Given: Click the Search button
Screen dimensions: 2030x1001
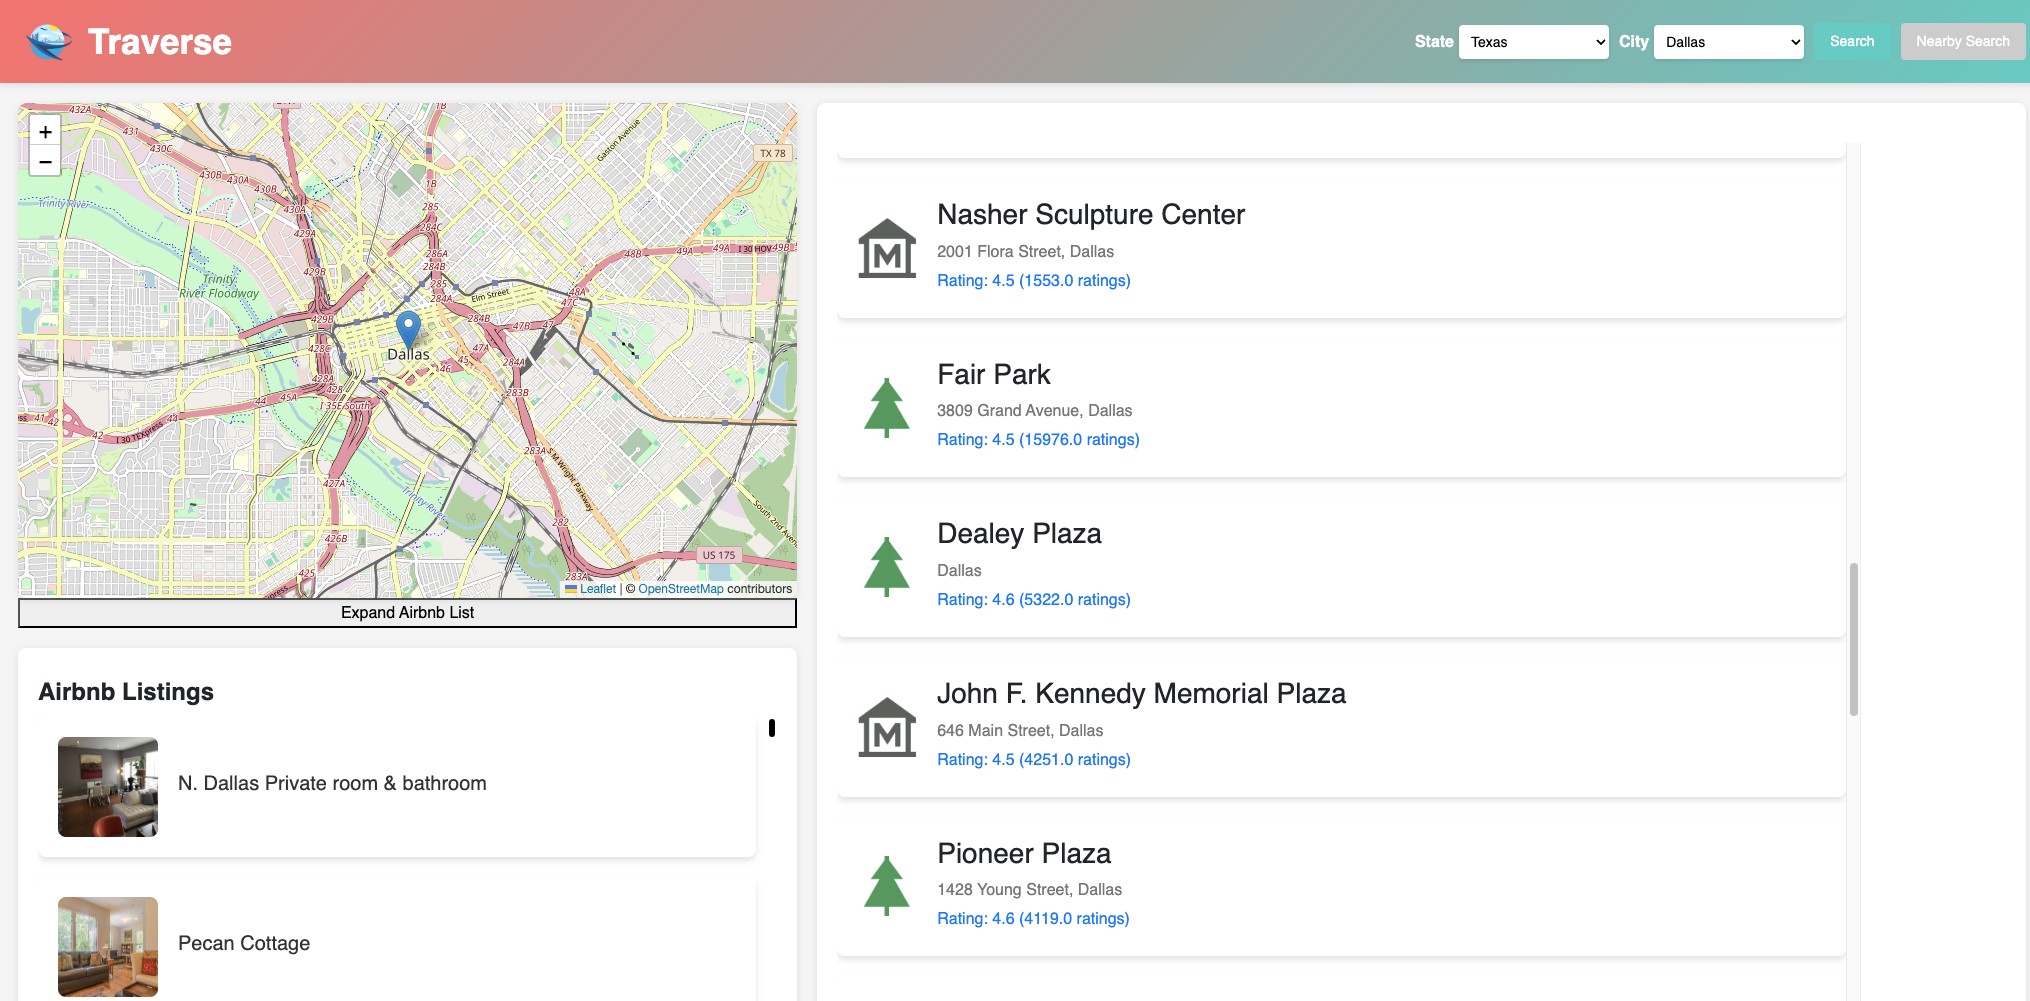Looking at the screenshot, I should [1851, 41].
